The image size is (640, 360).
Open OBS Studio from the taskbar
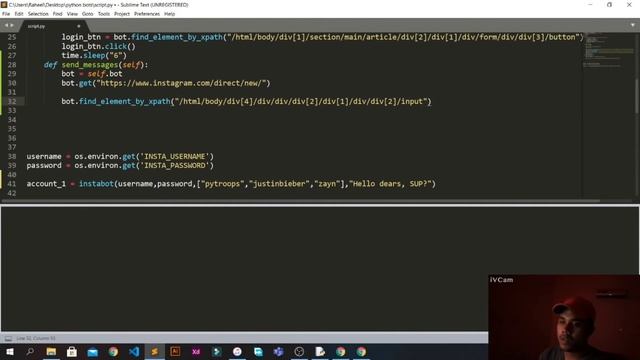click(x=299, y=351)
